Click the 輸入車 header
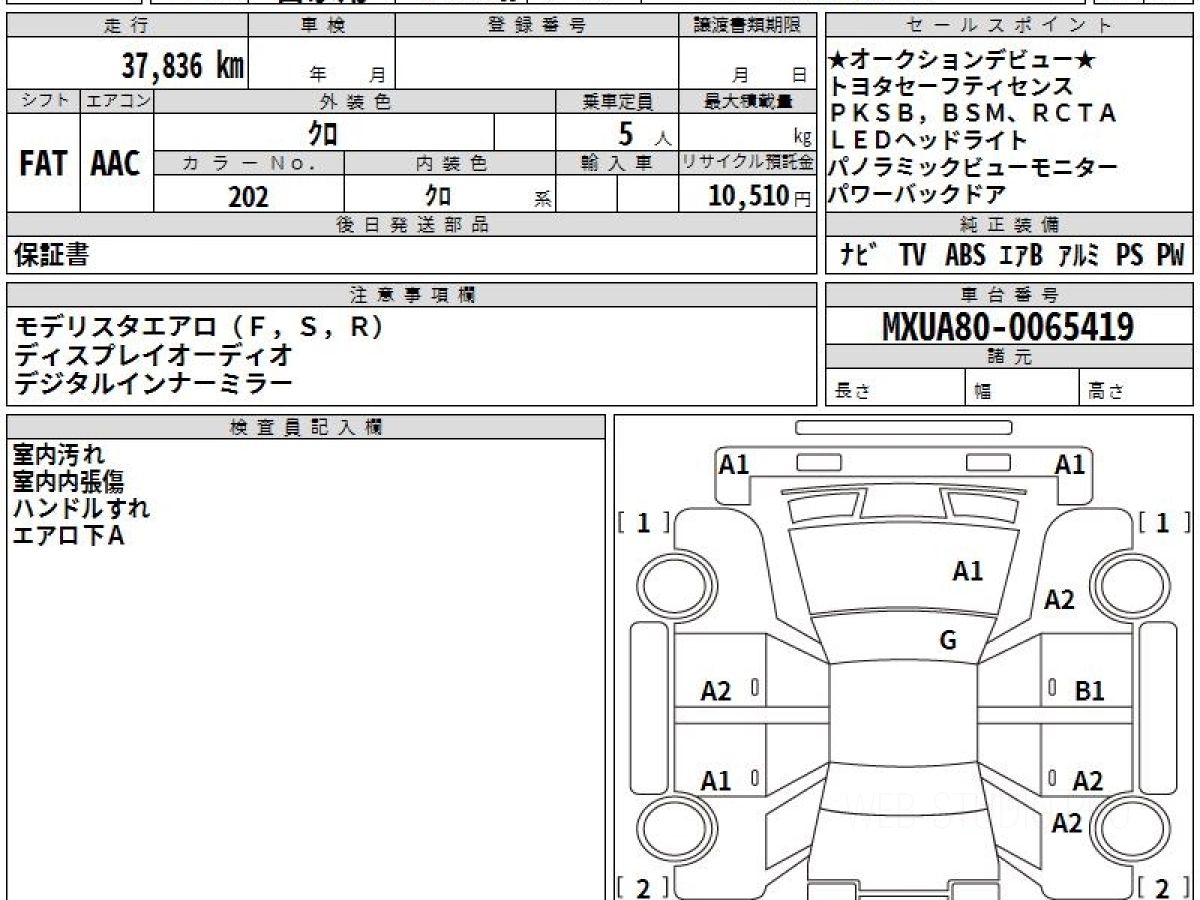1200x900 pixels. pyautogui.click(x=617, y=163)
